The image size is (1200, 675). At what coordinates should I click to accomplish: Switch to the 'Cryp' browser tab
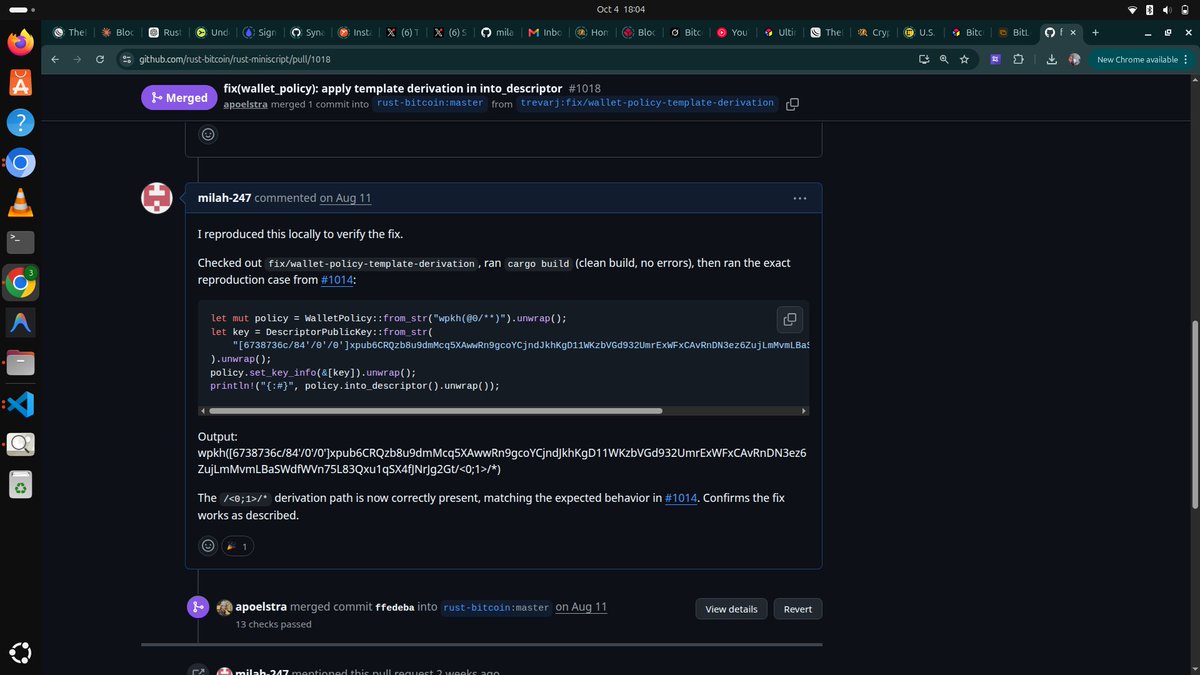(x=875, y=32)
